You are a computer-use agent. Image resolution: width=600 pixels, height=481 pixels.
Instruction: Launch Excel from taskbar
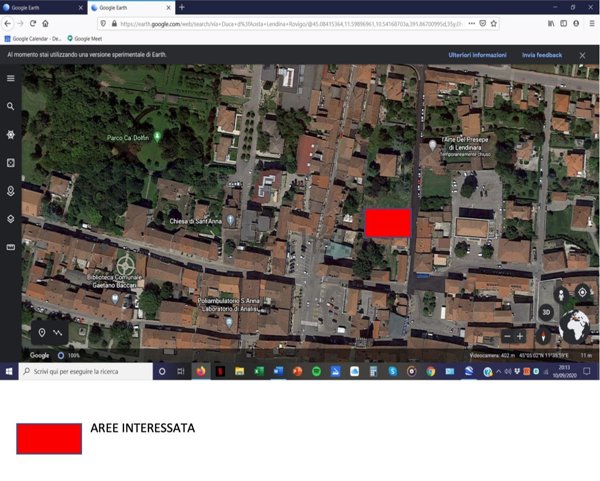point(259,372)
